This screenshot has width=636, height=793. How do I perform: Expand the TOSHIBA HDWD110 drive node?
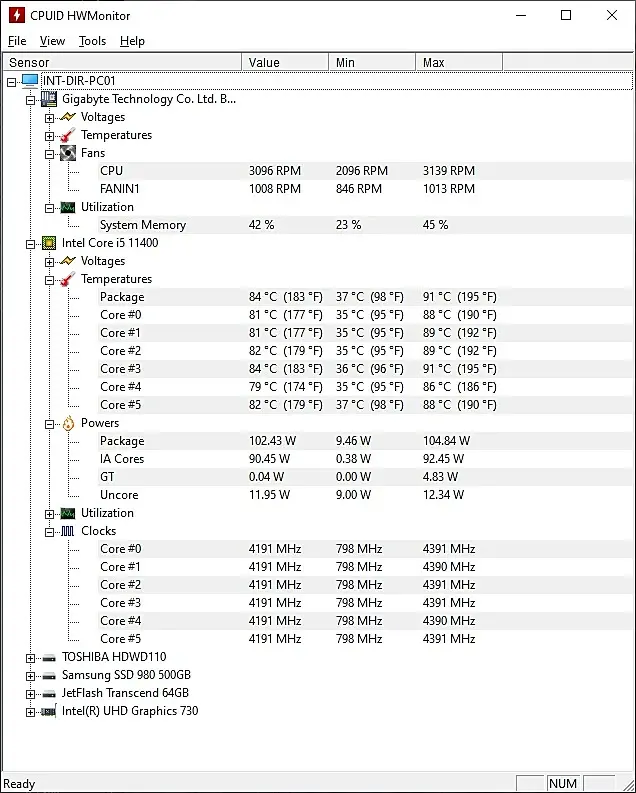30,657
